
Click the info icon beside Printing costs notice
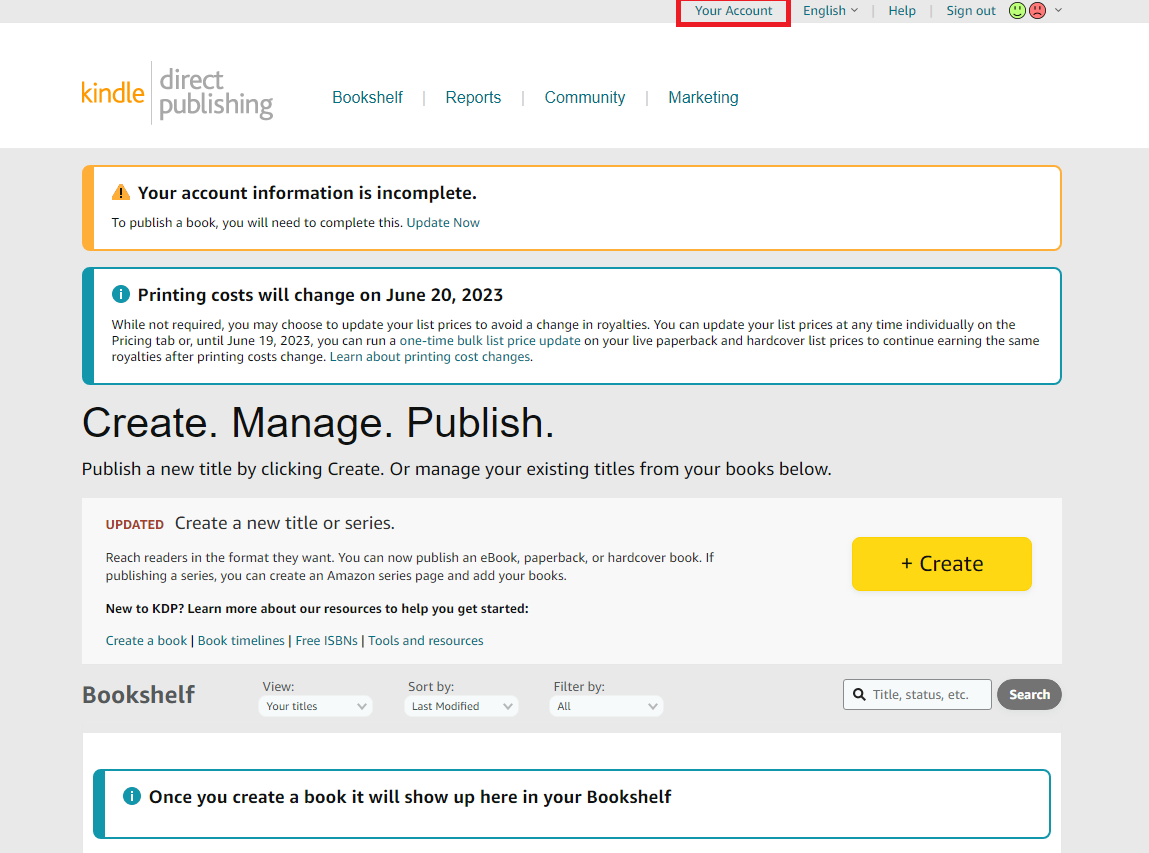click(x=120, y=295)
